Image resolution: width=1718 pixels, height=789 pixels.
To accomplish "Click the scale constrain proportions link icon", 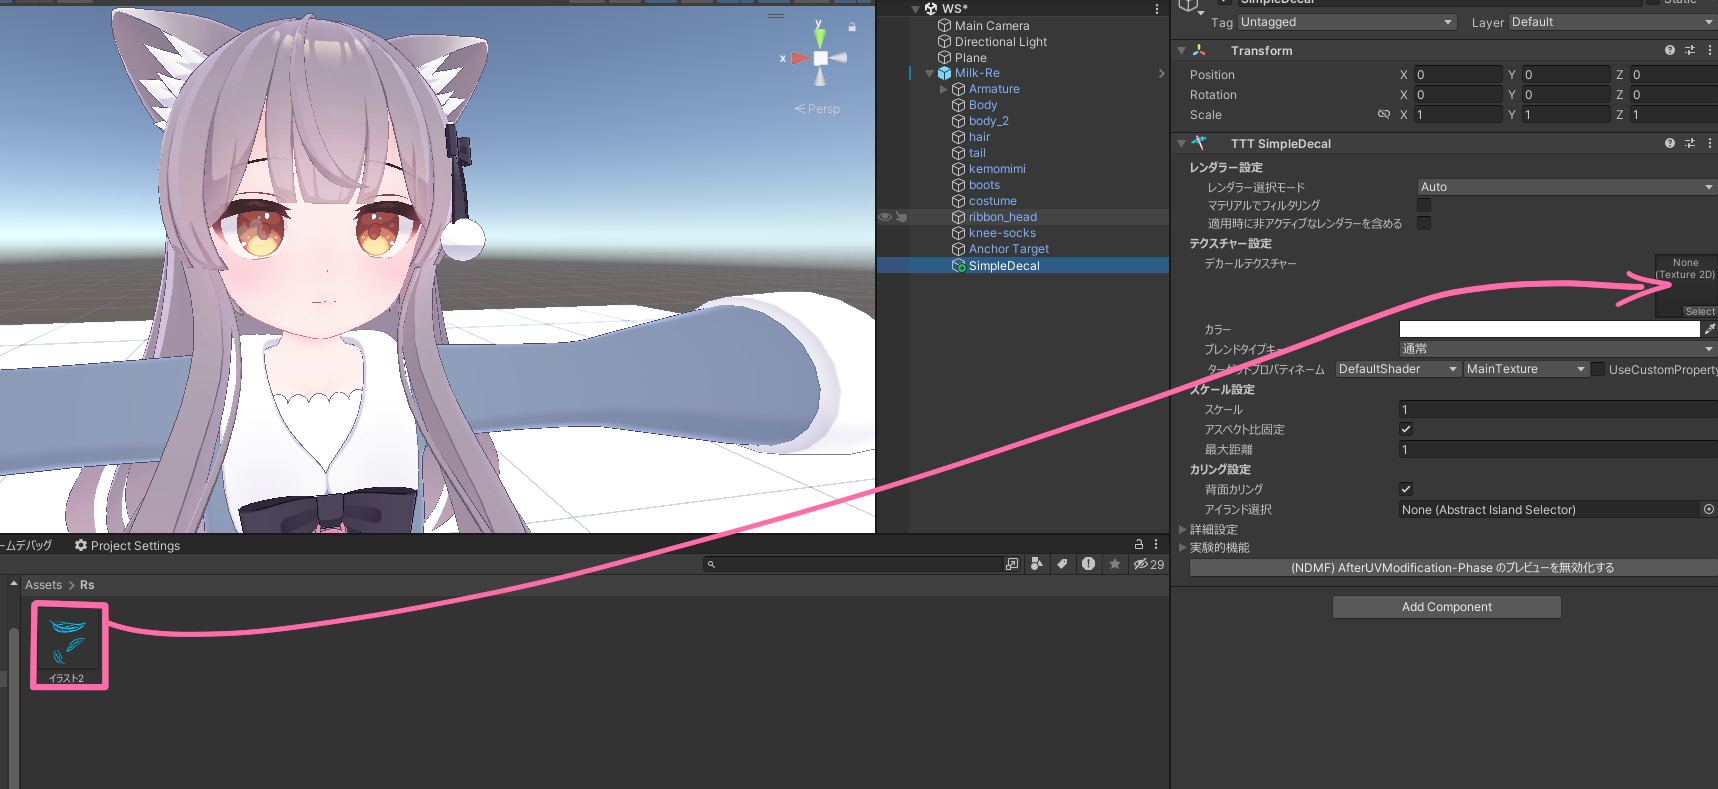I will coord(1384,114).
